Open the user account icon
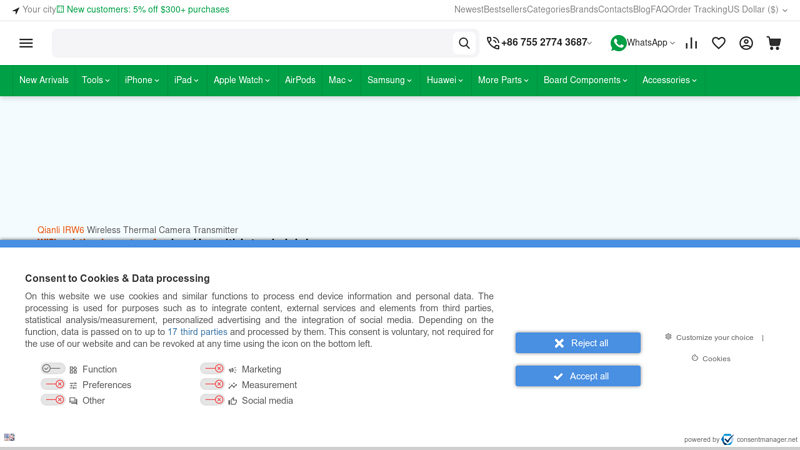This screenshot has width=800, height=450. coord(746,43)
